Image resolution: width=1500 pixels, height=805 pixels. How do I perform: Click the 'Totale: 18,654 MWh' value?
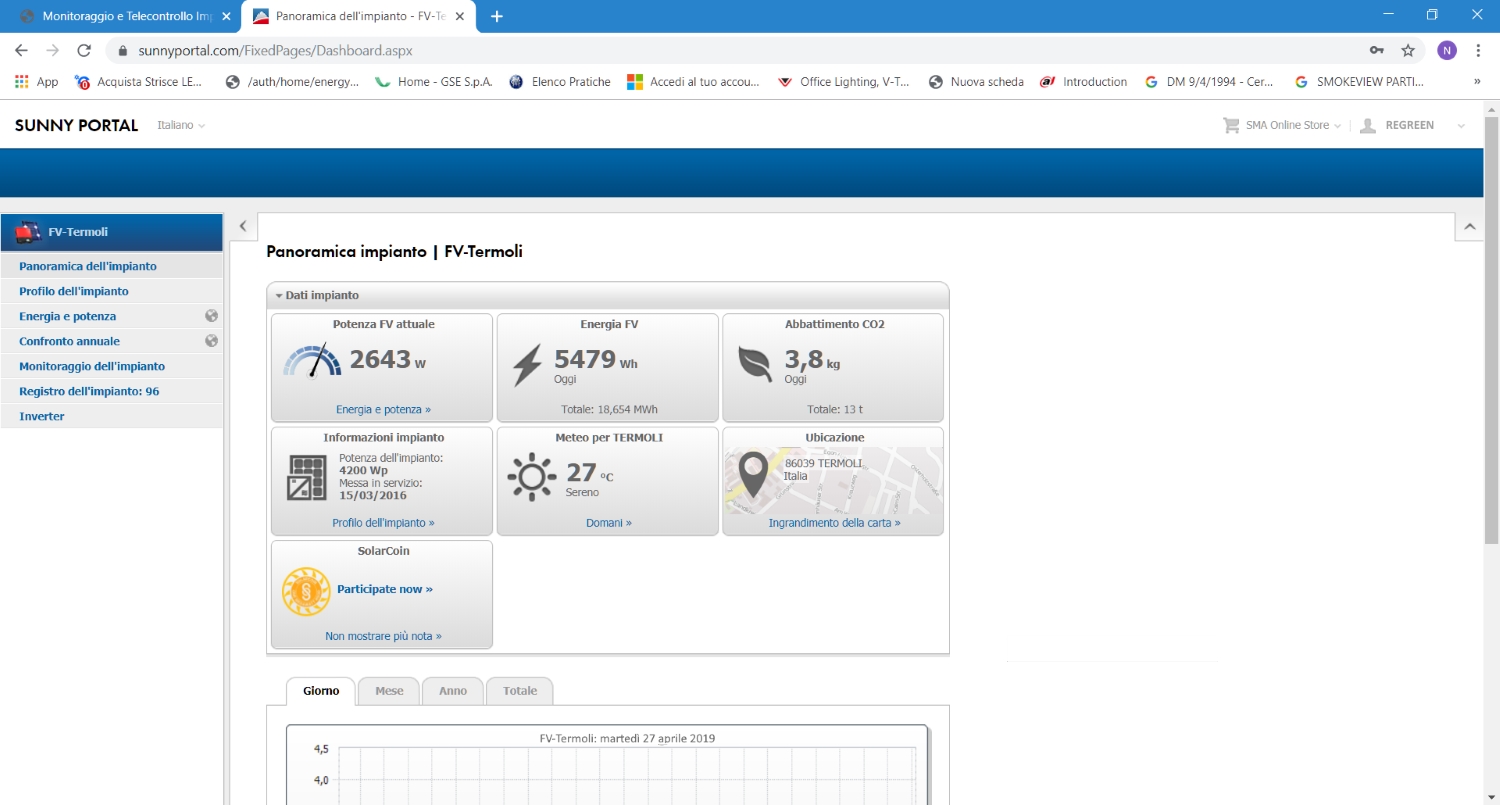click(x=607, y=409)
